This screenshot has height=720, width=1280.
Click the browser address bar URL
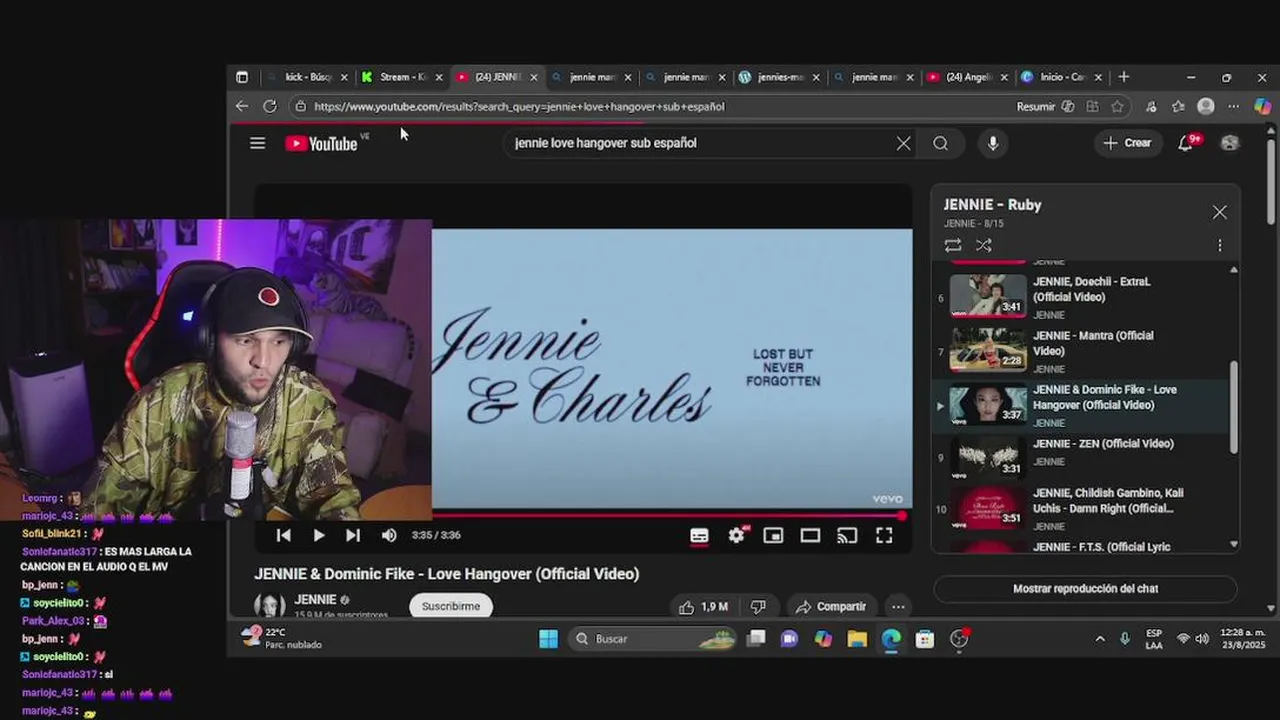pyautogui.click(x=519, y=106)
